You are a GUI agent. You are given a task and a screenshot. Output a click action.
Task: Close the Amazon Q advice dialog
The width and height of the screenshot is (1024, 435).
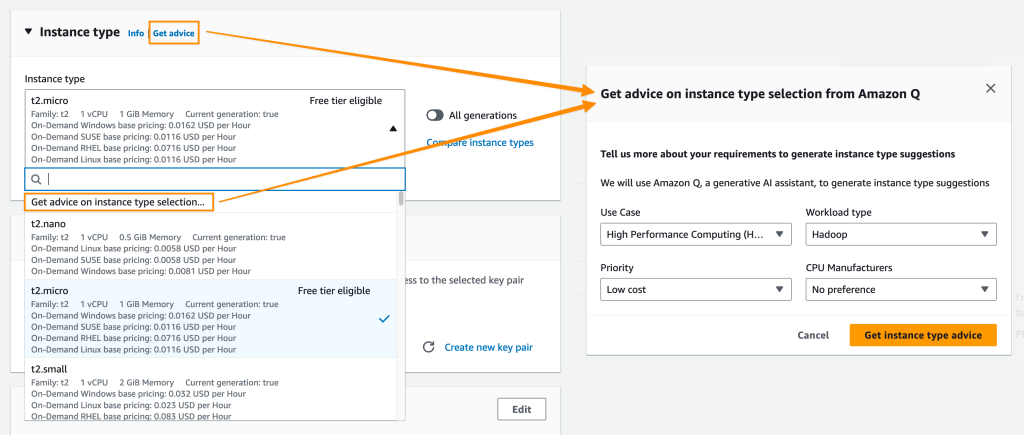990,88
